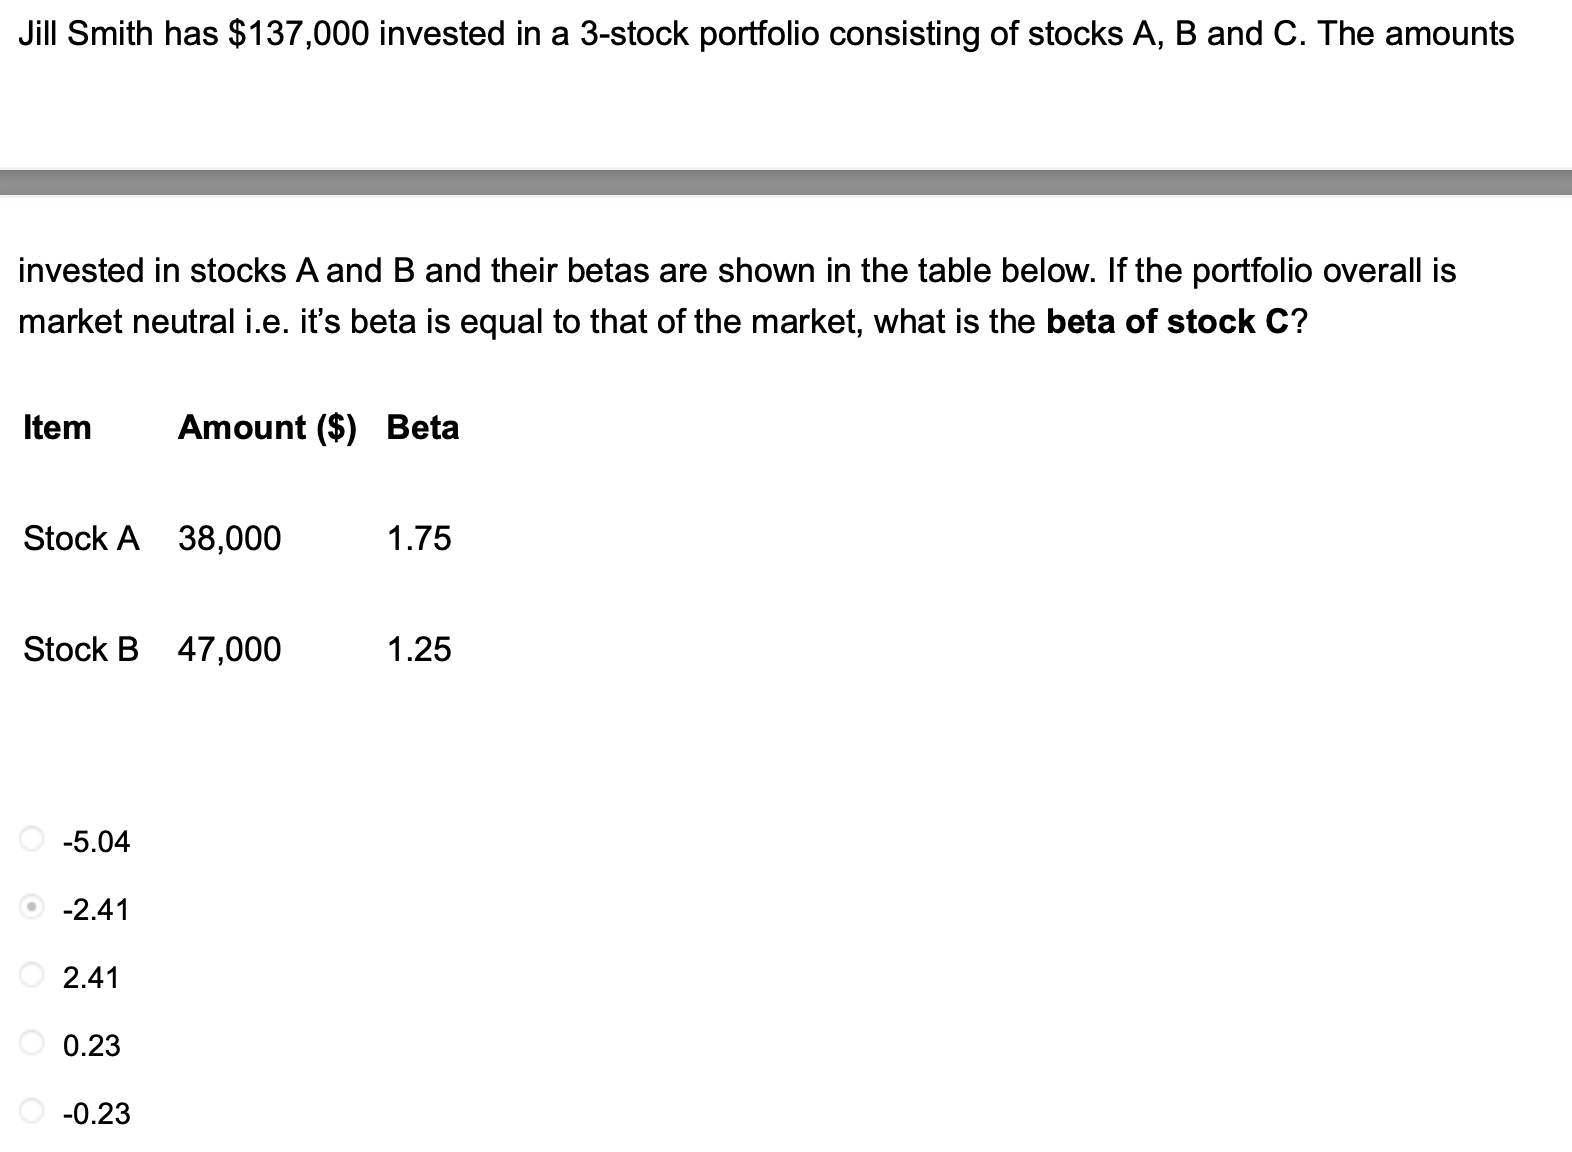Click the radio circle next to -0.23

29,1112
